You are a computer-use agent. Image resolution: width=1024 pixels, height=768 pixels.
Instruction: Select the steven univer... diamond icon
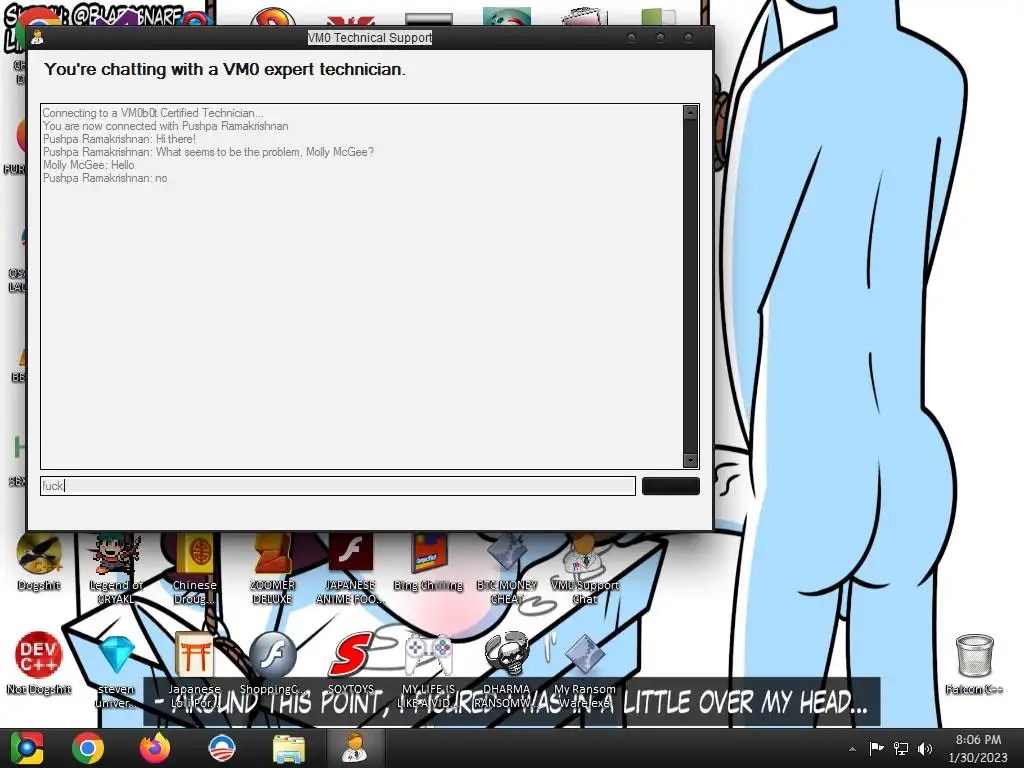116,669
